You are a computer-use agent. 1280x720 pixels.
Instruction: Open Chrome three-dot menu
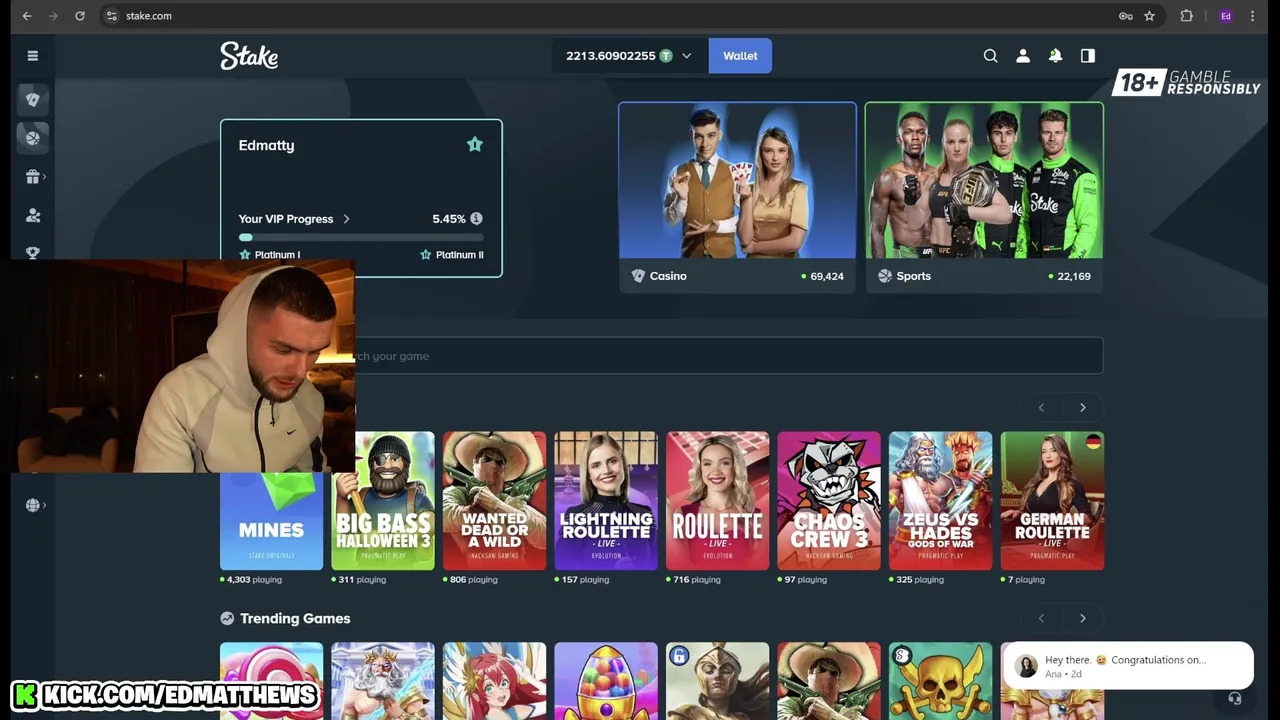[x=1252, y=16]
